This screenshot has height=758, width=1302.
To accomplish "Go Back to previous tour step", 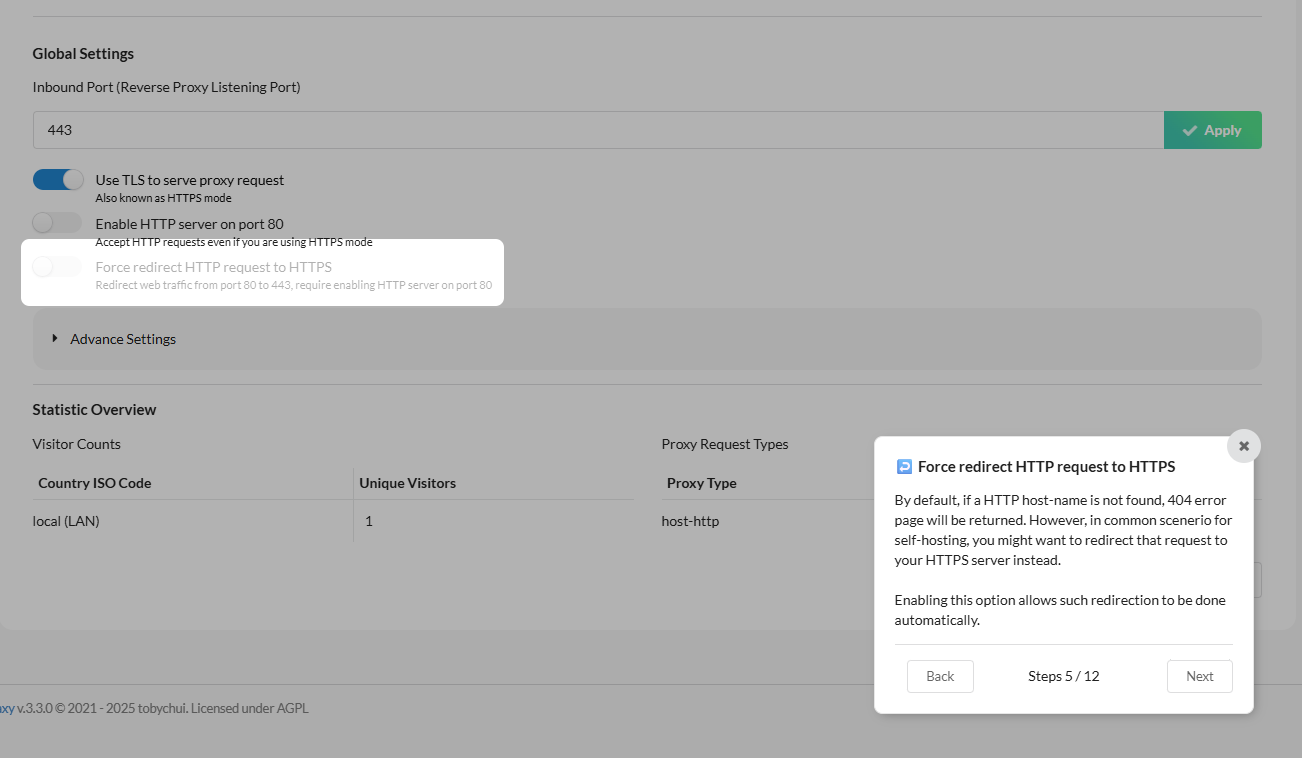I will click(x=940, y=676).
